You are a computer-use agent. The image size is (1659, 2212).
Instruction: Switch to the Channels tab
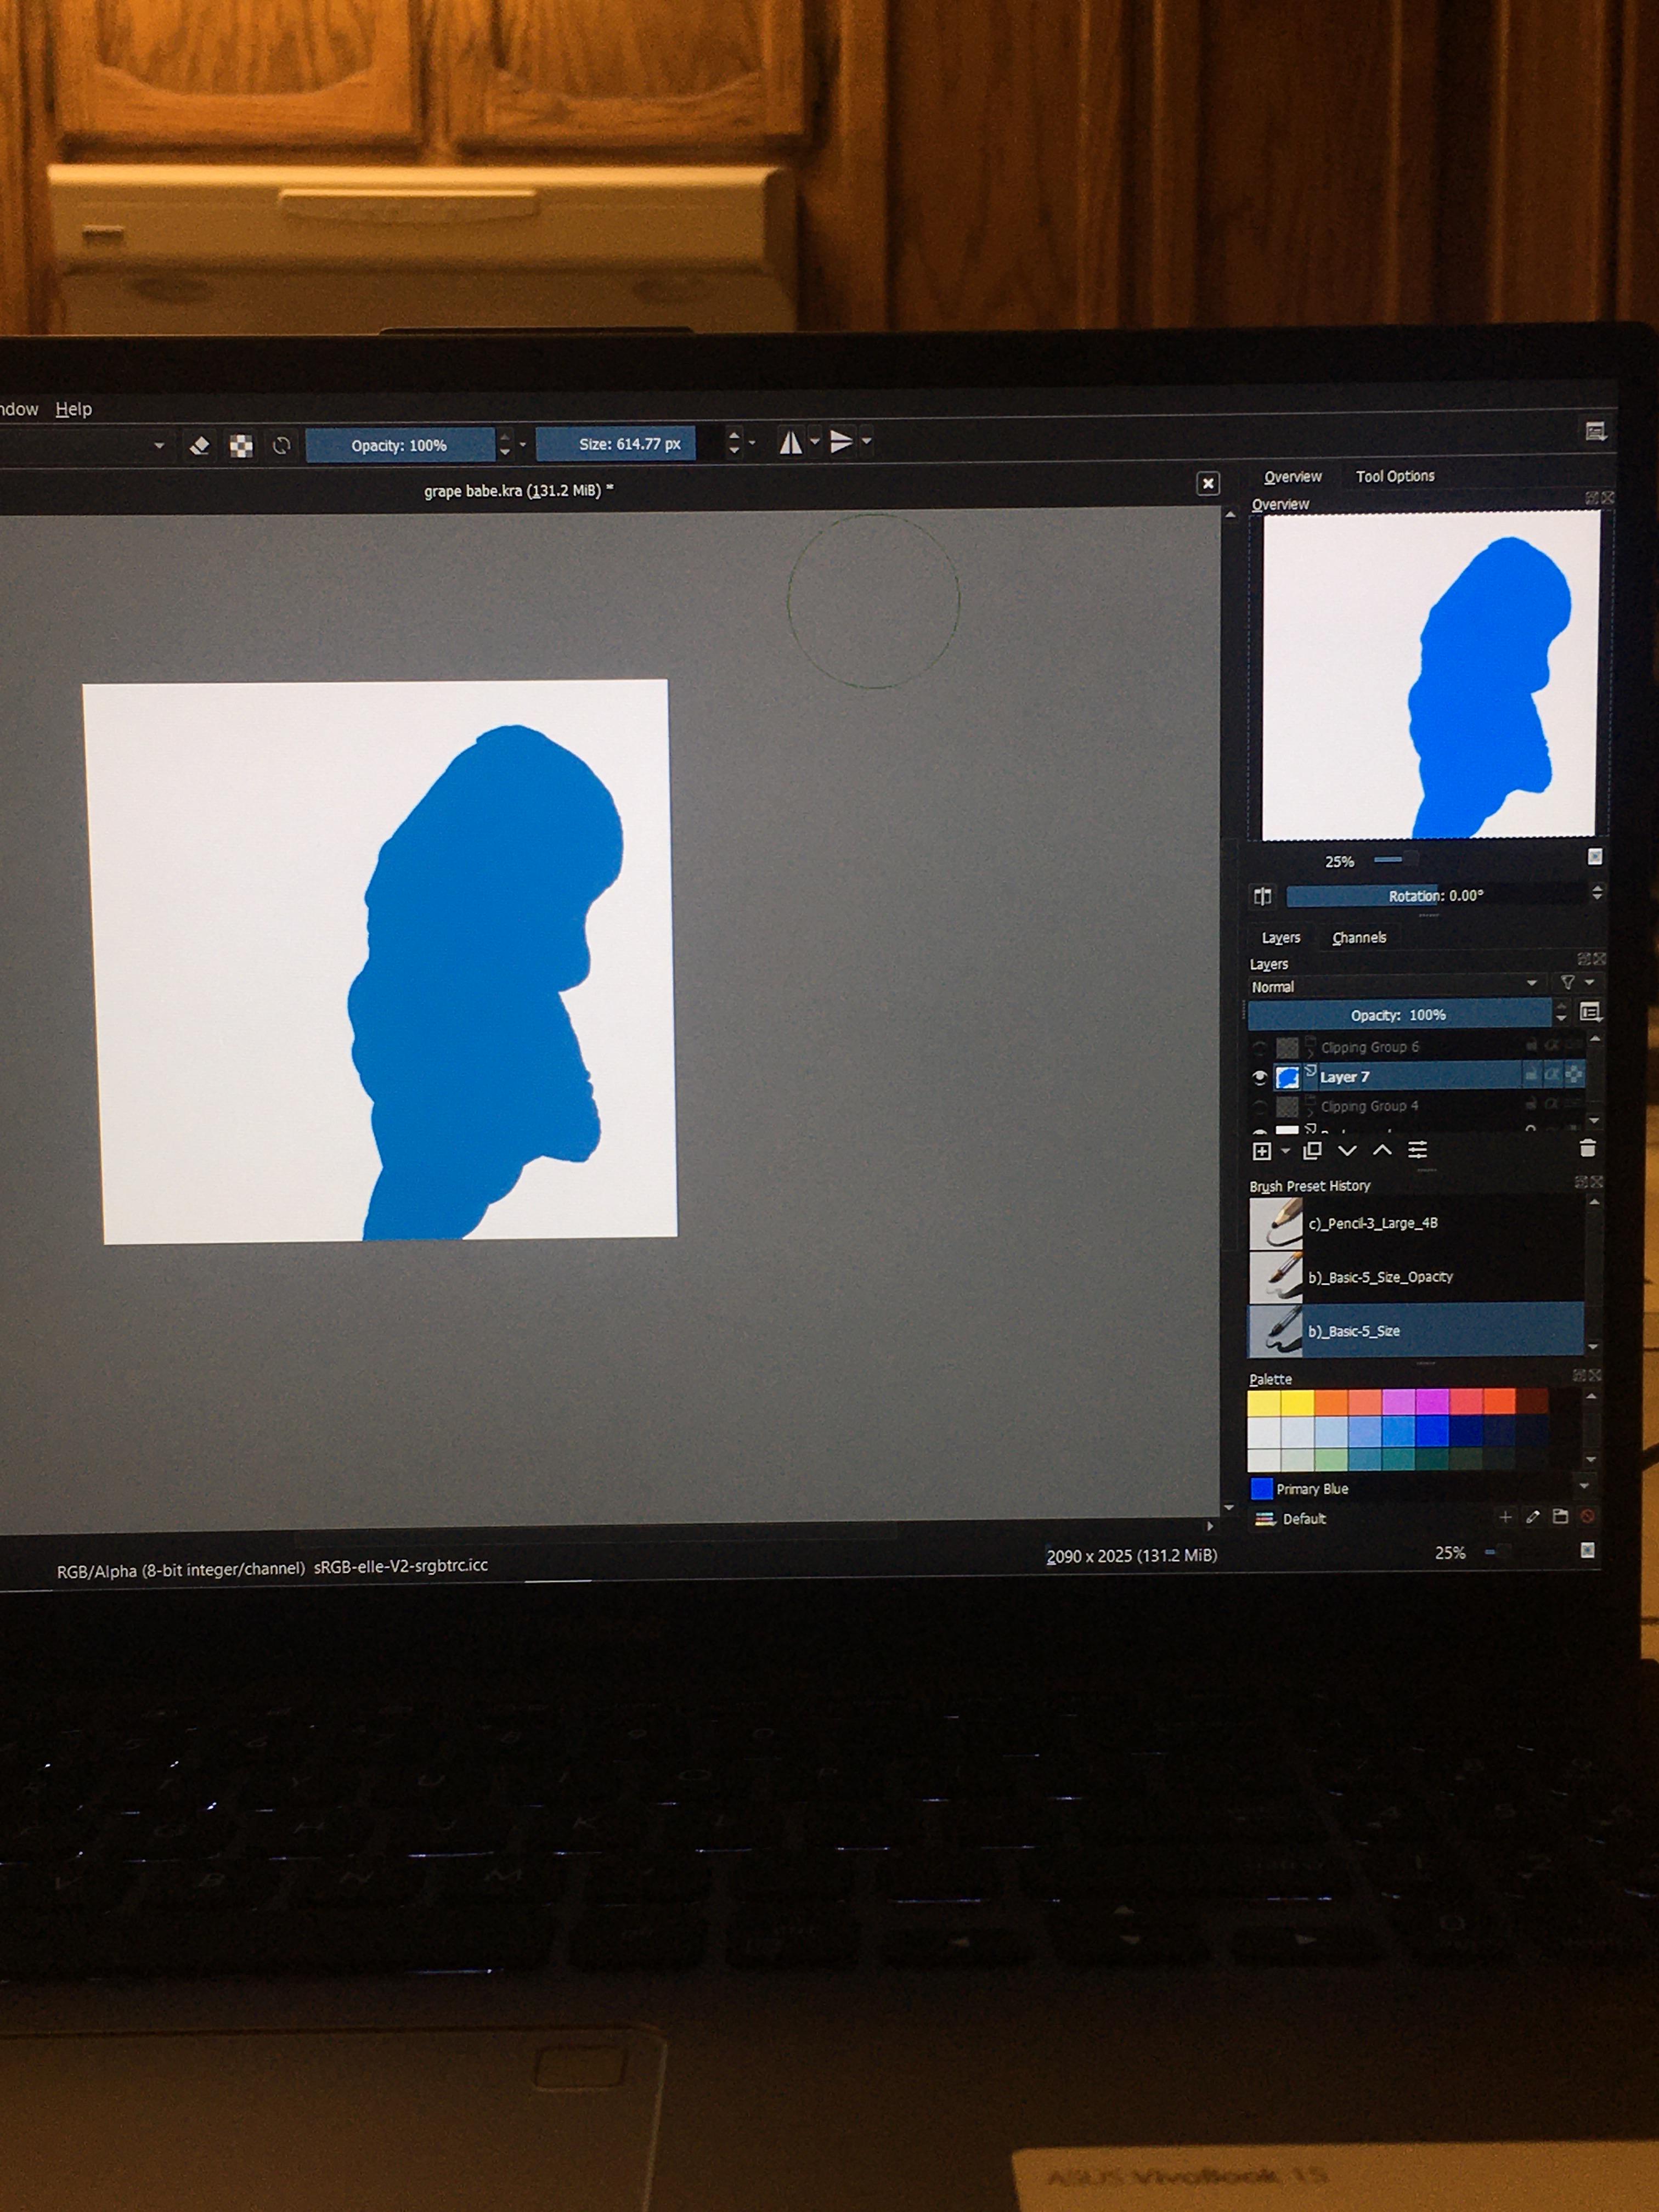click(x=1359, y=937)
